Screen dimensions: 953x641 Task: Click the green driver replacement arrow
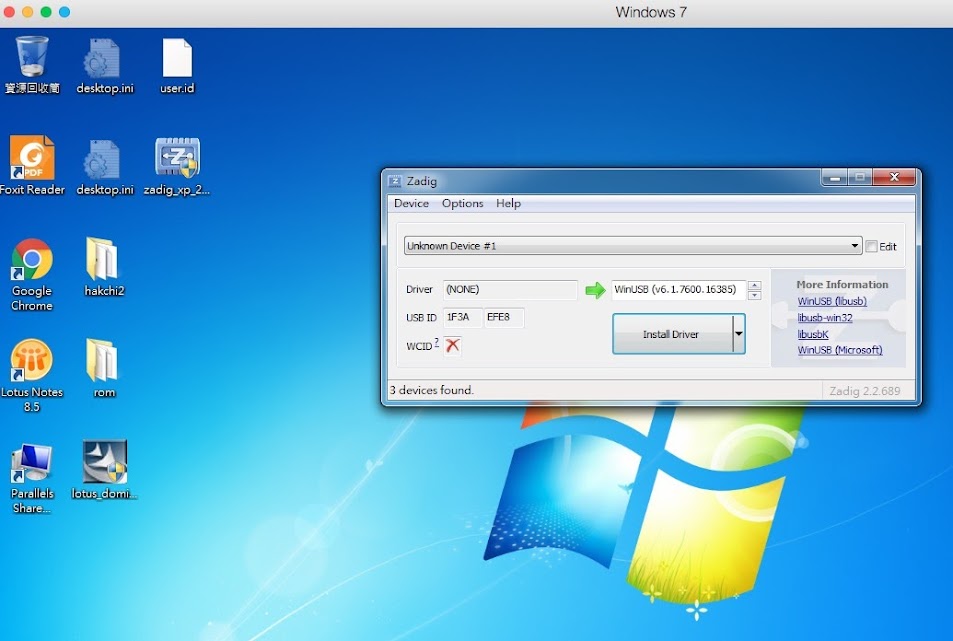(596, 290)
